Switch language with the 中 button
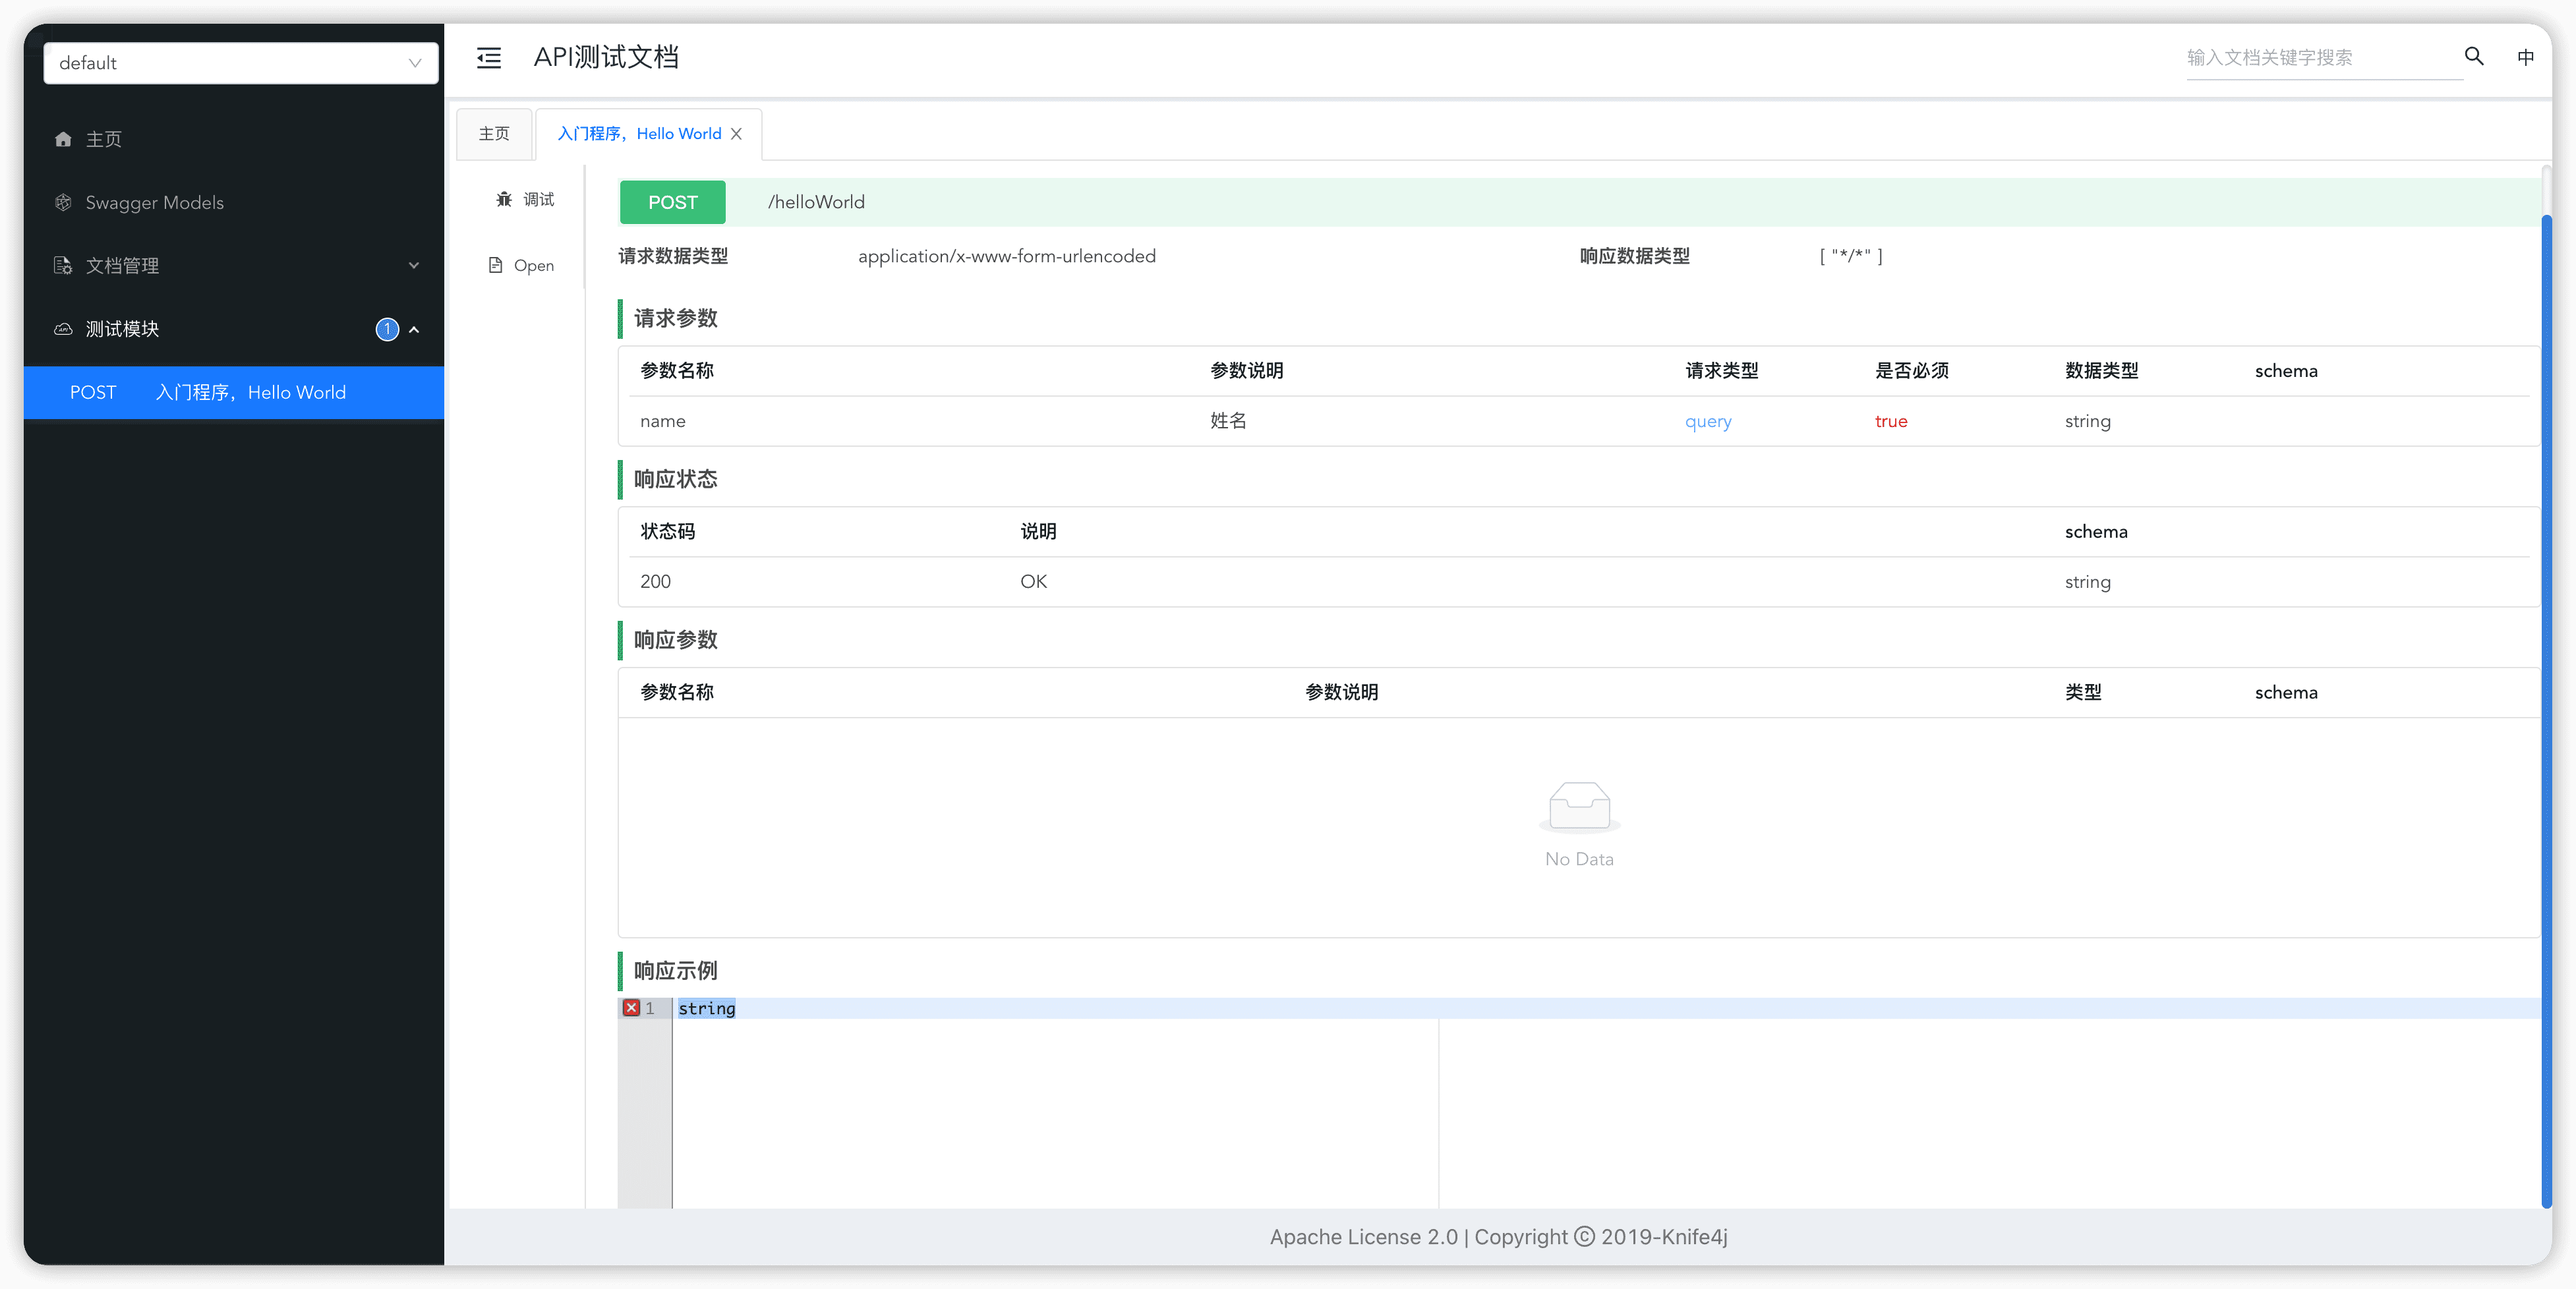This screenshot has height=1289, width=2576. 2525,57
